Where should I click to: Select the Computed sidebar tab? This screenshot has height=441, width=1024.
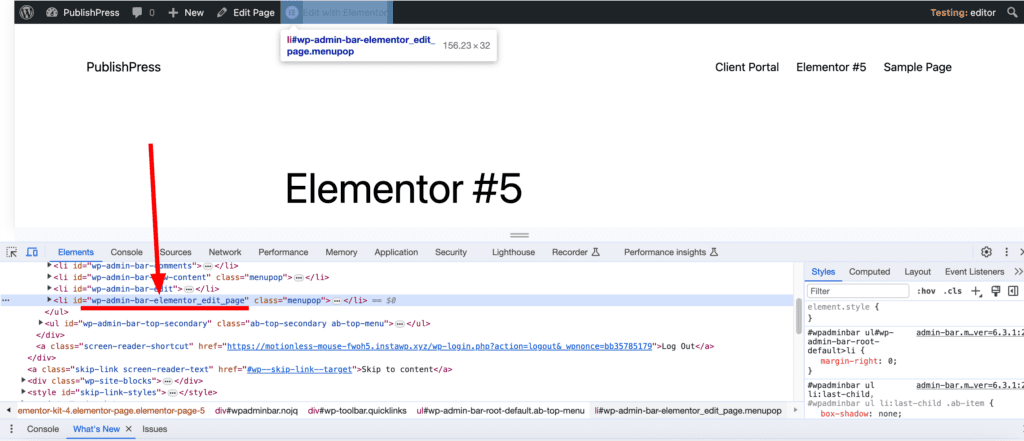[869, 272]
